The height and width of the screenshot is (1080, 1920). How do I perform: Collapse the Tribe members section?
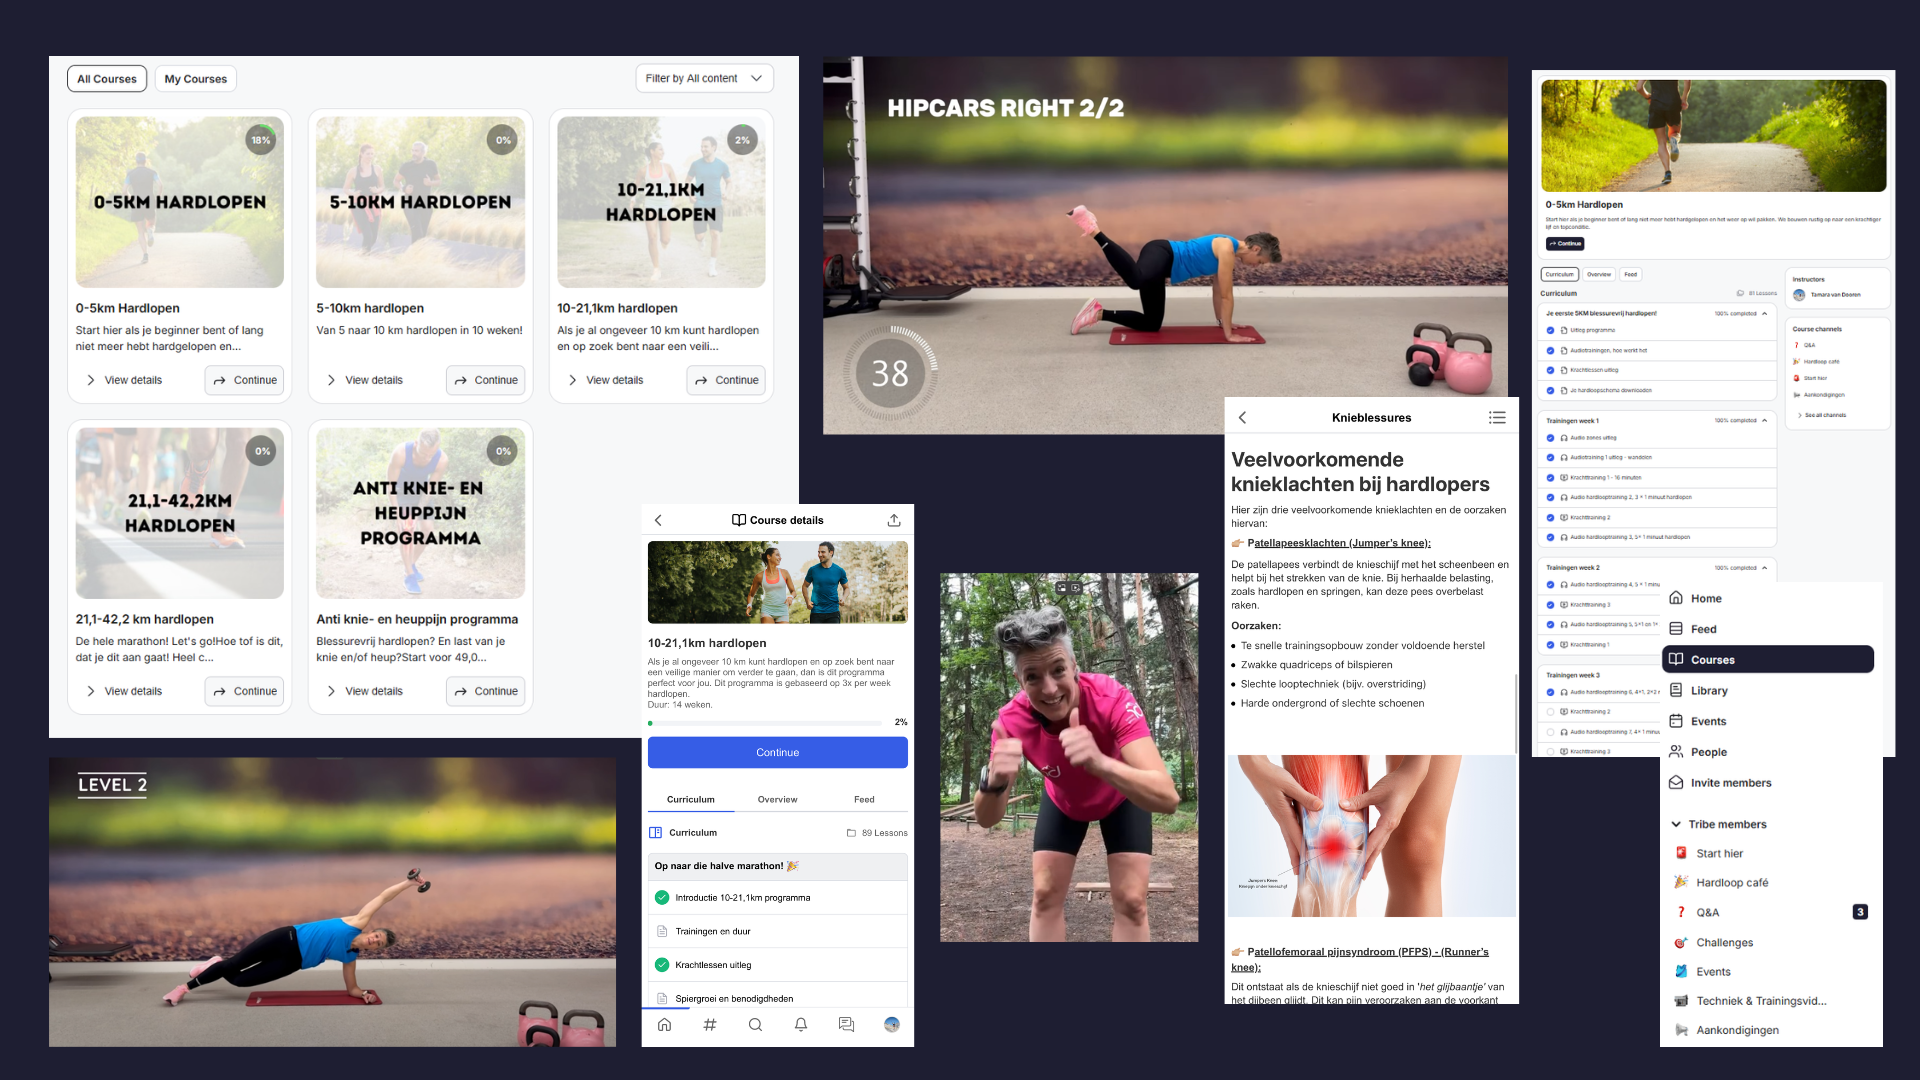pyautogui.click(x=1676, y=824)
